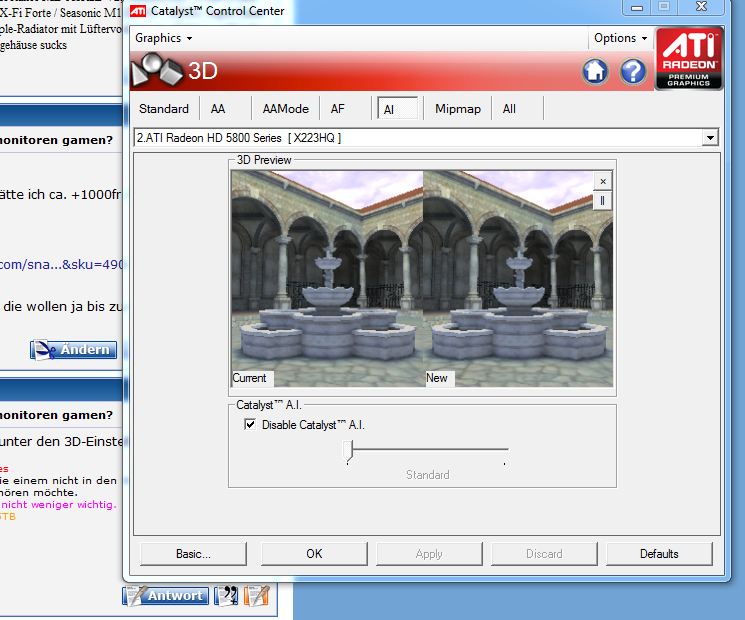
Task: Click the New preview image
Action: (518, 278)
